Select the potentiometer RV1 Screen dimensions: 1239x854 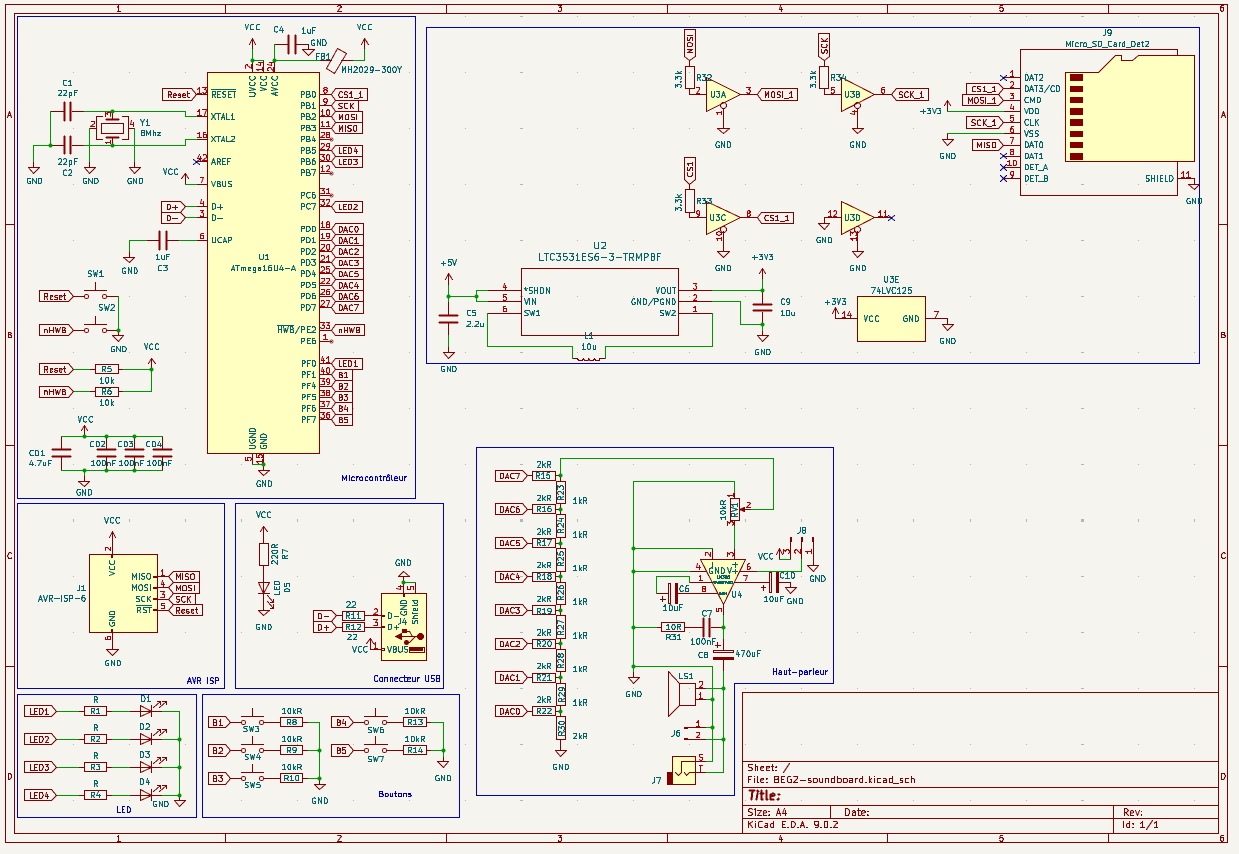(x=735, y=508)
